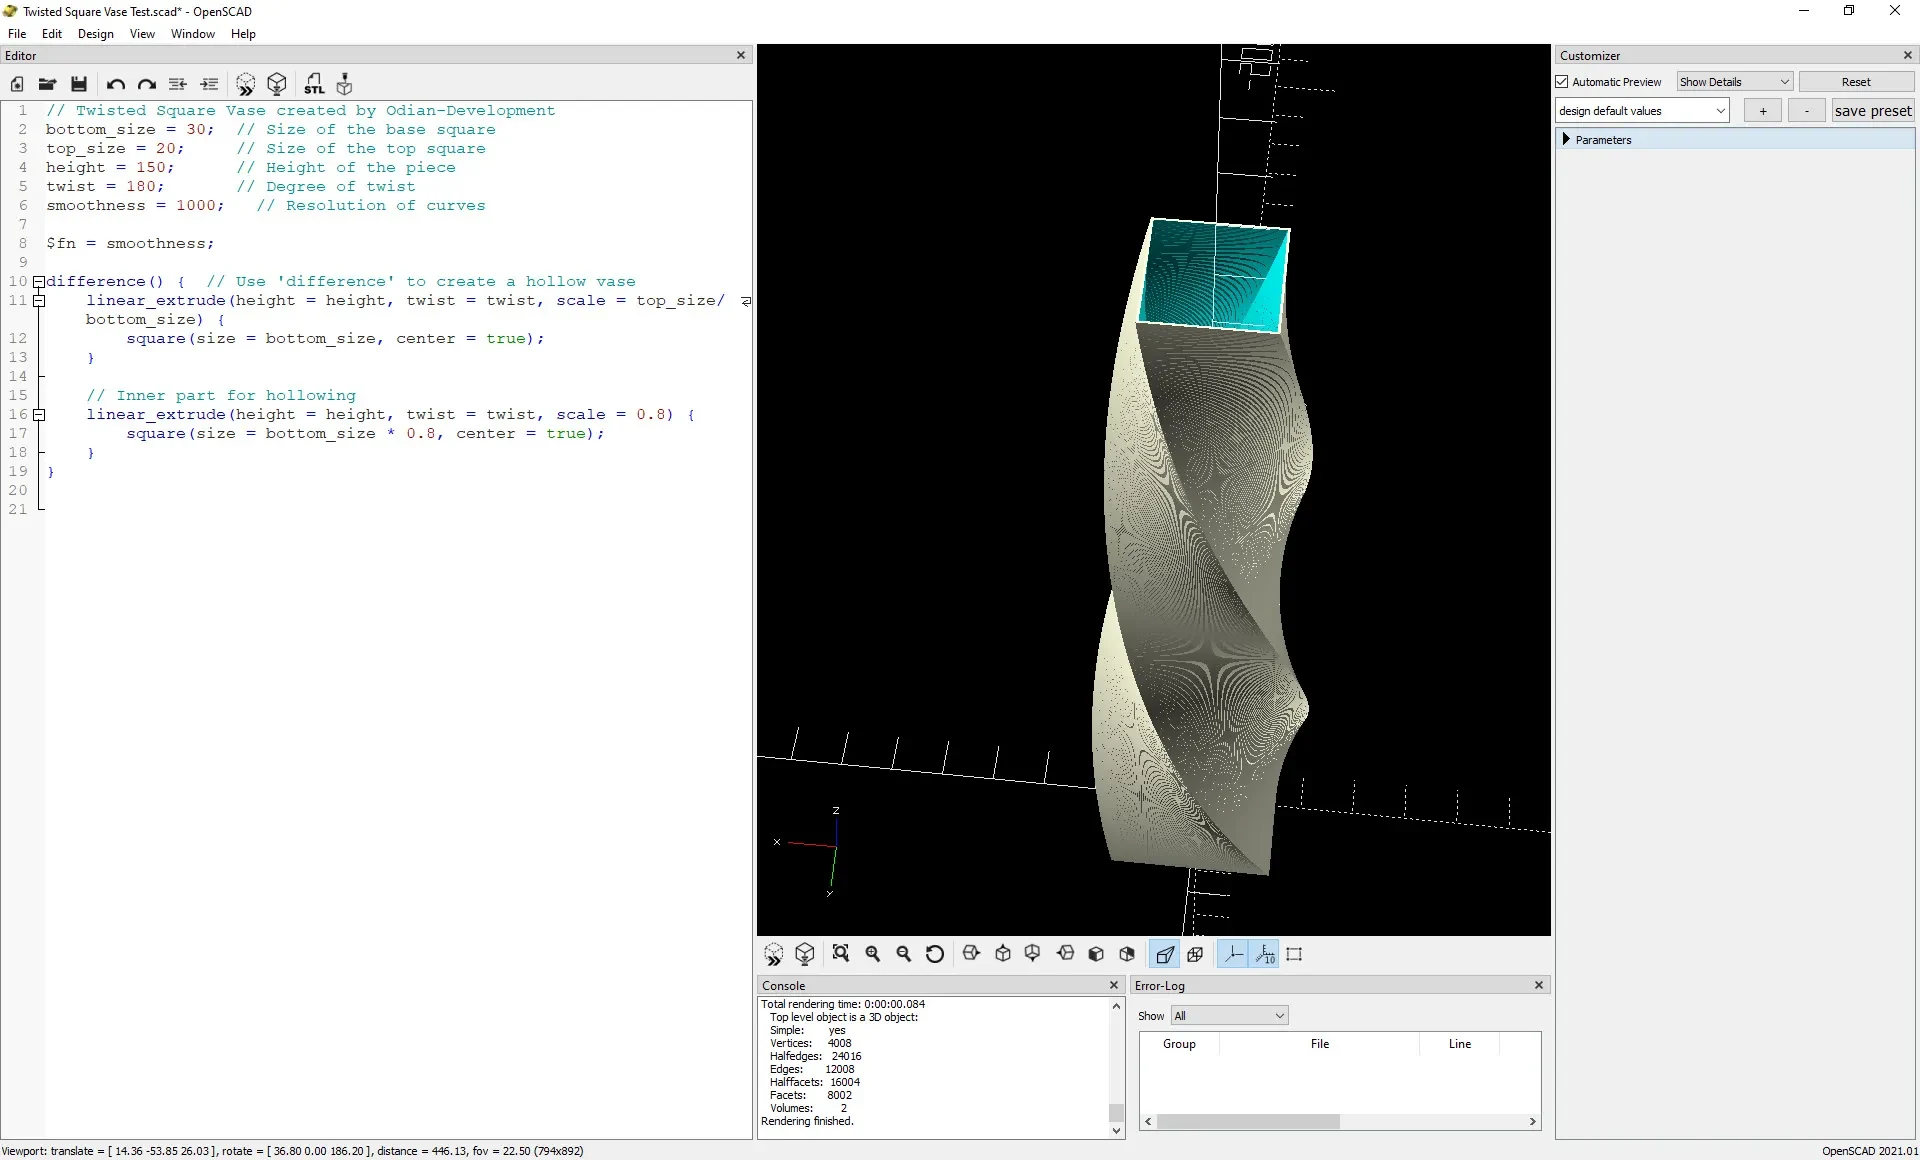Close the Console panel
The width and height of the screenshot is (1920, 1160).
pos(1114,986)
